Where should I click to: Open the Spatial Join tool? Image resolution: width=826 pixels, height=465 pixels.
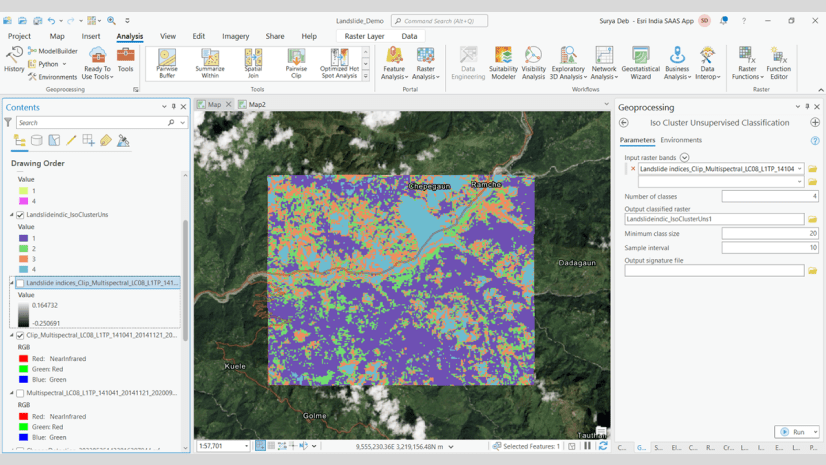coord(253,63)
